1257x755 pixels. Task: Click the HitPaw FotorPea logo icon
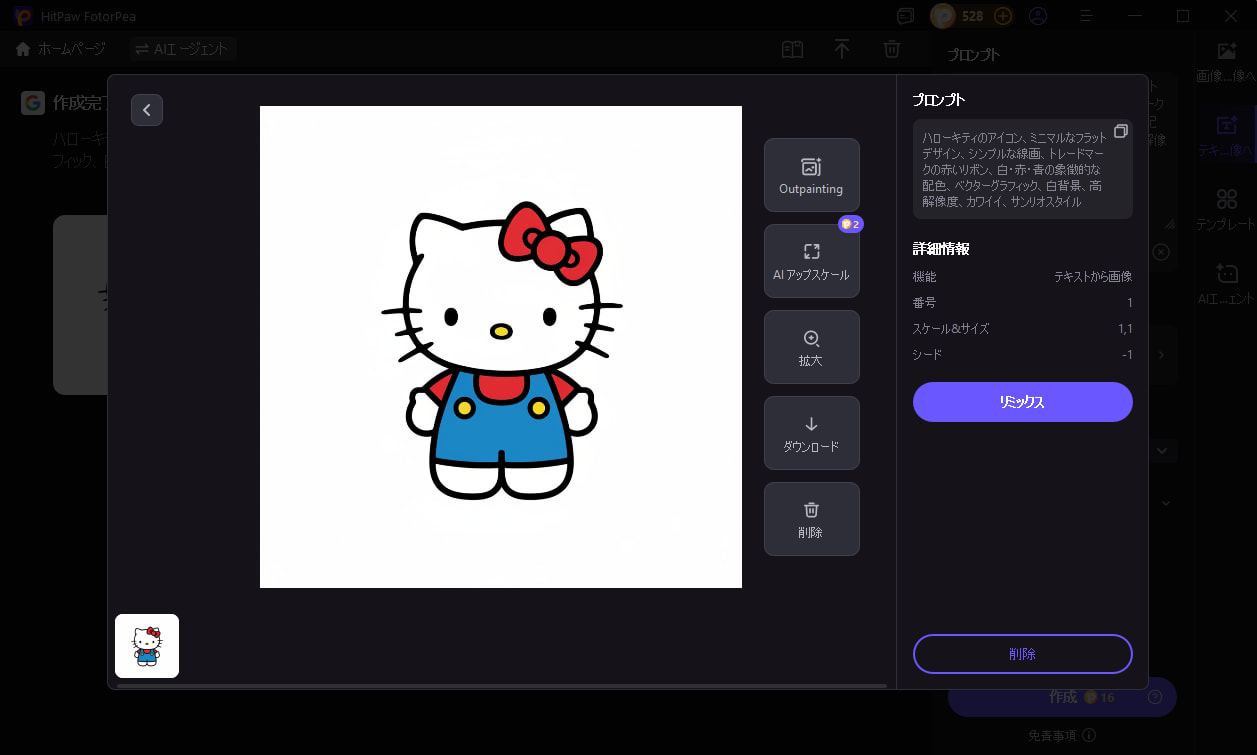point(22,16)
